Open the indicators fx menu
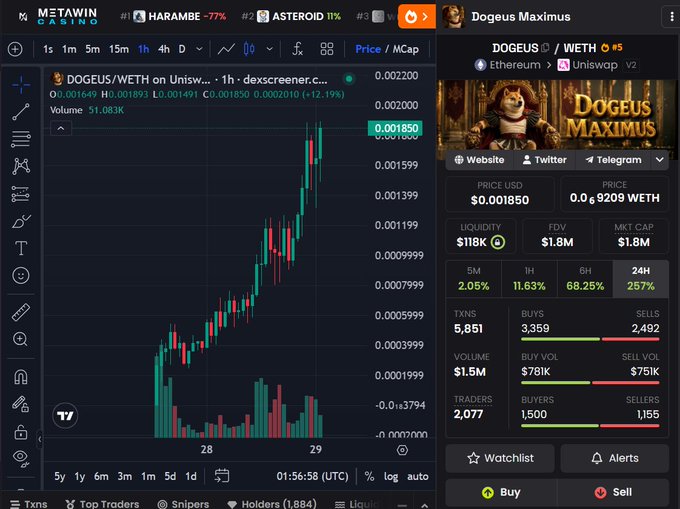The image size is (680, 509). 298,49
